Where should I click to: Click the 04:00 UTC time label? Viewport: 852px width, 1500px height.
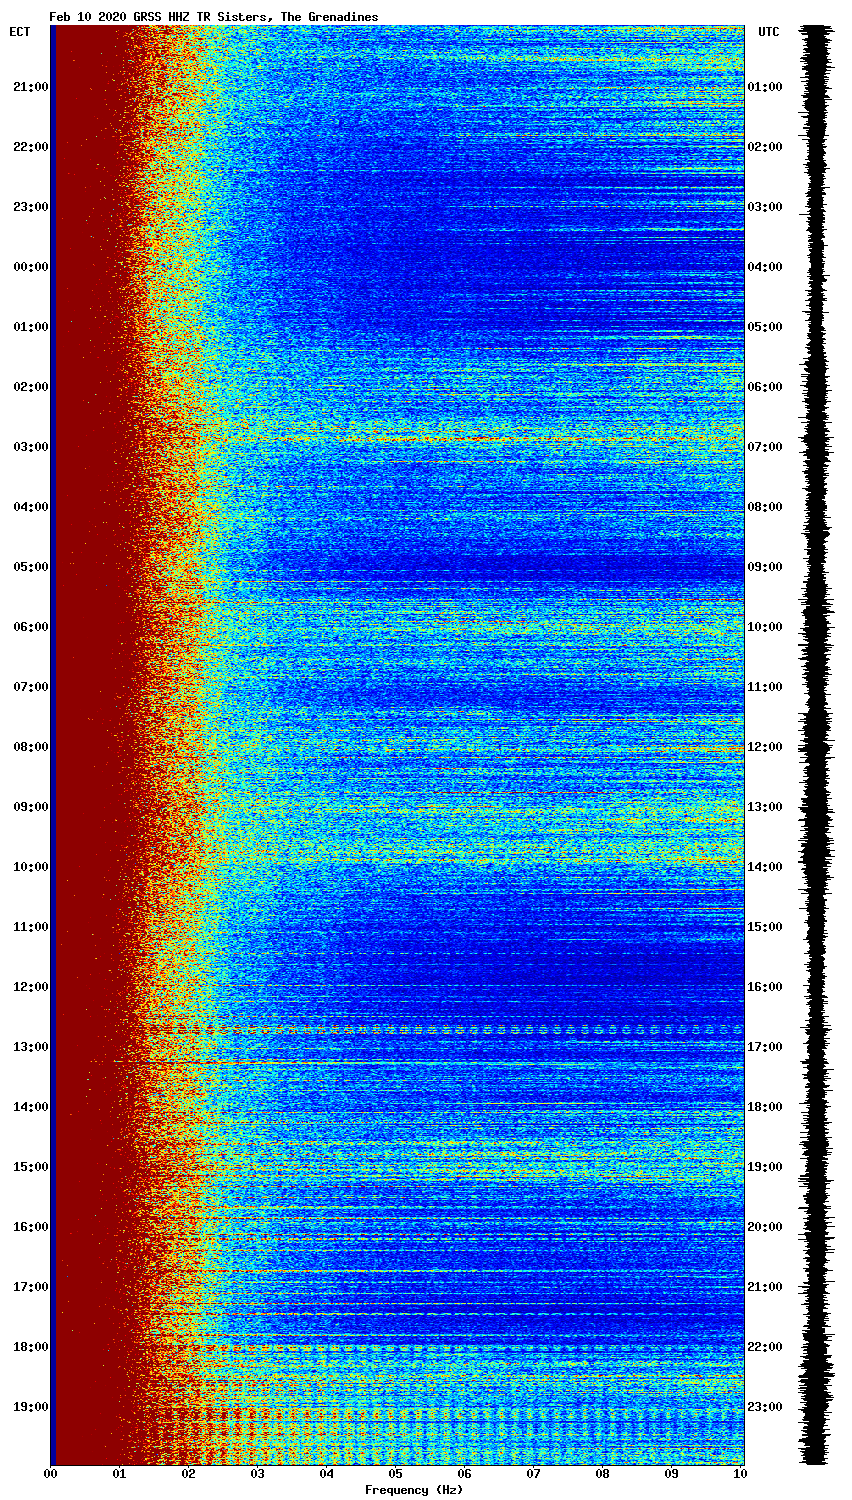[x=765, y=267]
